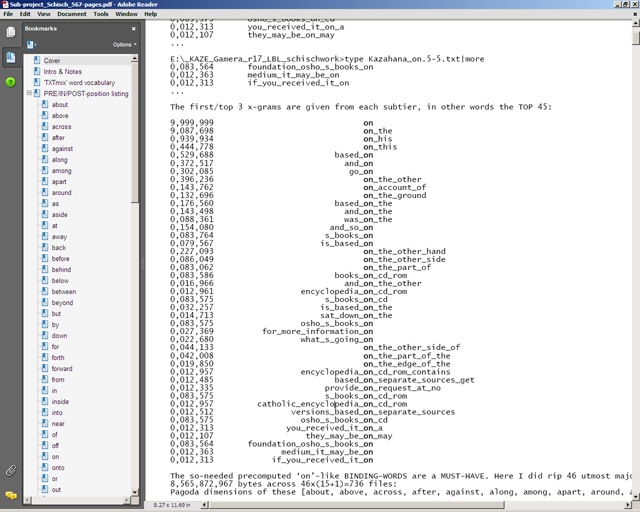Open the Window menu
640x512 pixels.
coord(127,14)
